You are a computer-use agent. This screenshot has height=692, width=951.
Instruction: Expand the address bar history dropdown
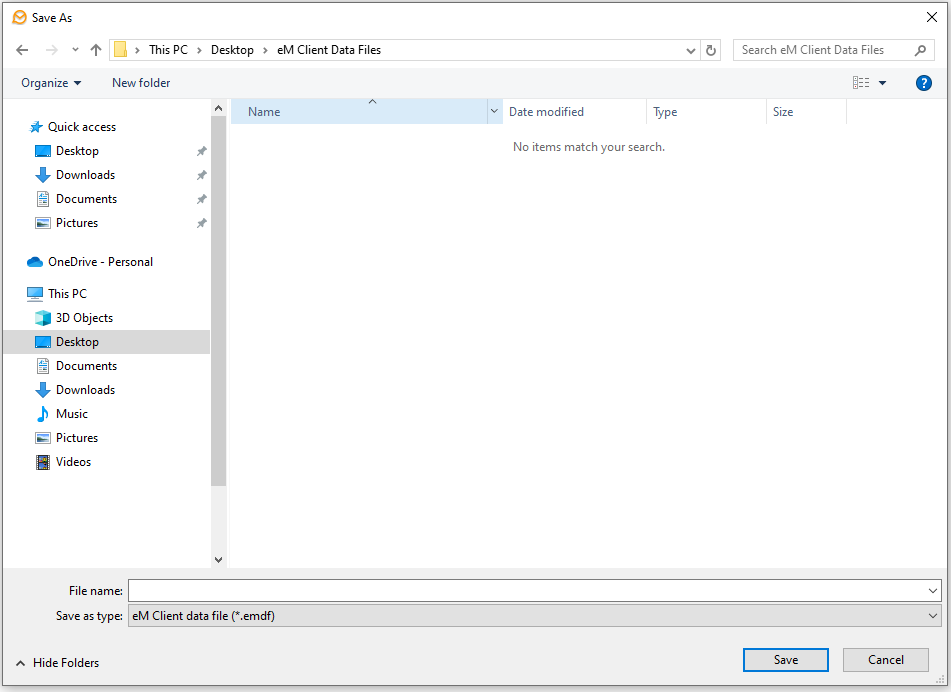(x=690, y=50)
